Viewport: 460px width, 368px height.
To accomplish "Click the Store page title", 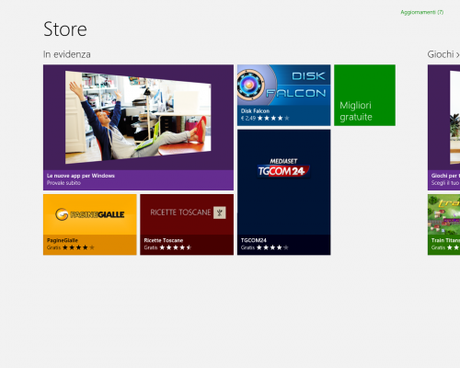I will 65,29.
